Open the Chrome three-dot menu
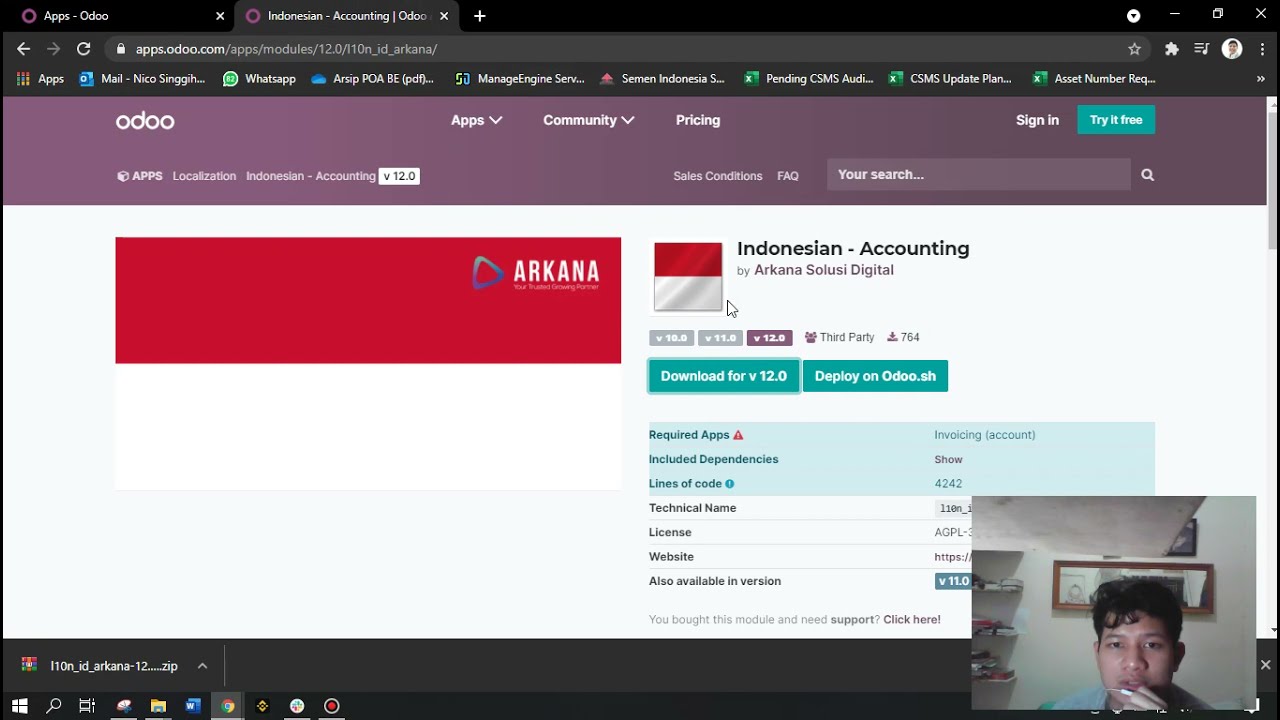This screenshot has height=720, width=1280. point(1260,48)
